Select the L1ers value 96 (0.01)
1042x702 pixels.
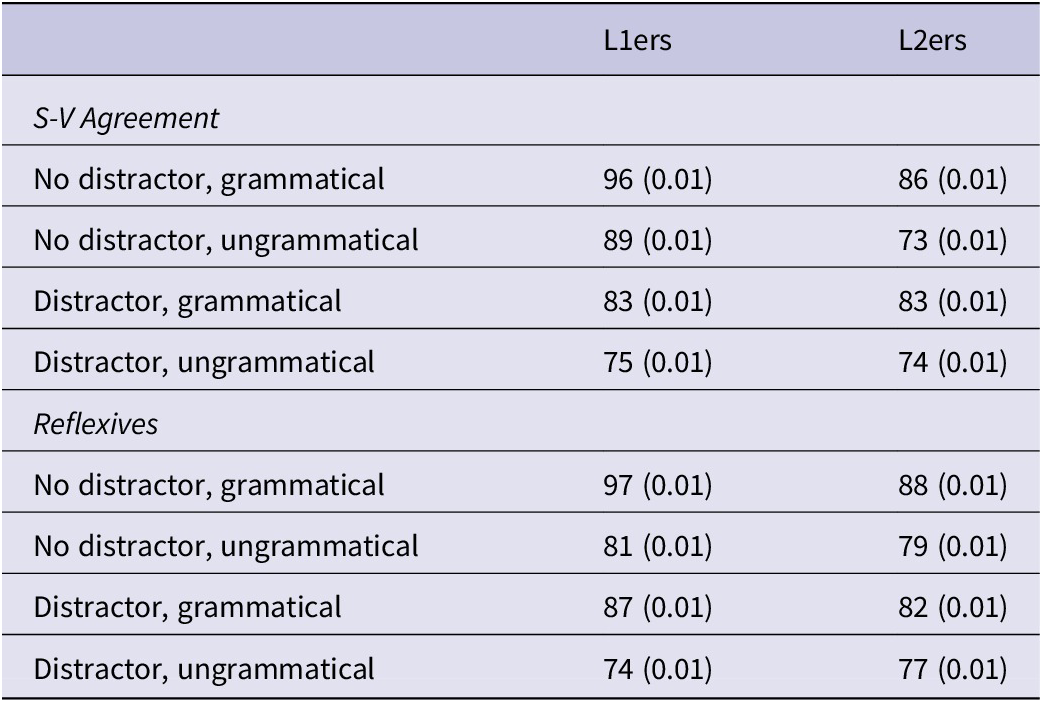[x=658, y=179]
